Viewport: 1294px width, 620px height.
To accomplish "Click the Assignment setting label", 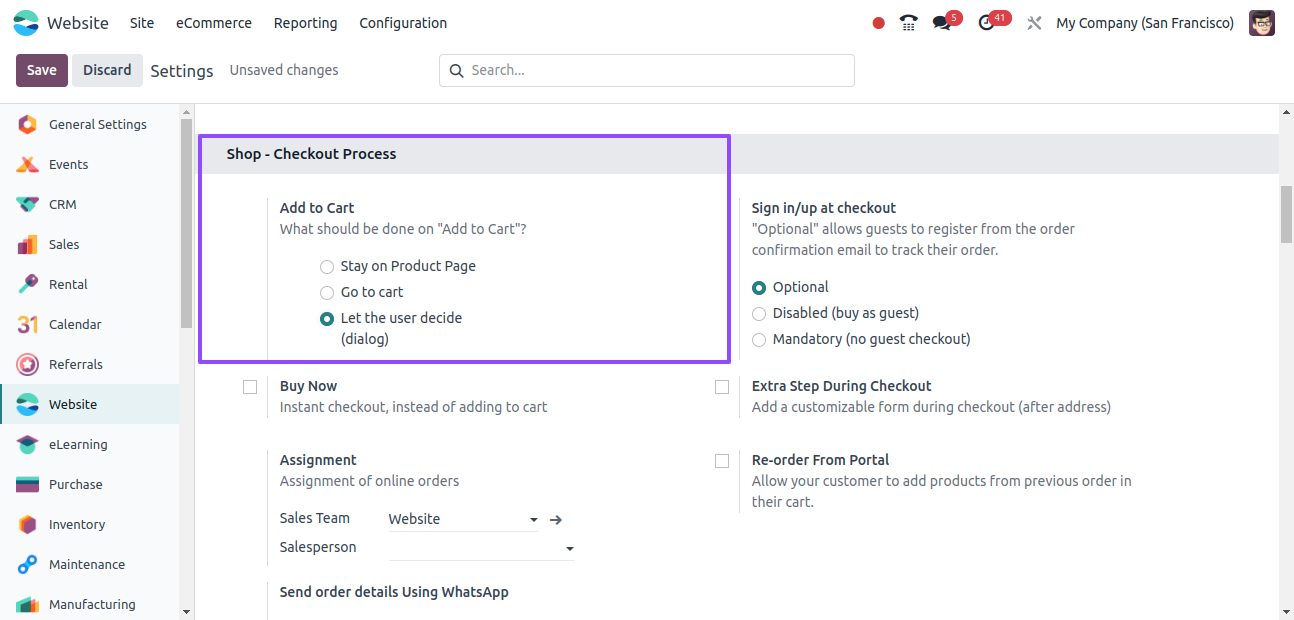I will pos(318,460).
